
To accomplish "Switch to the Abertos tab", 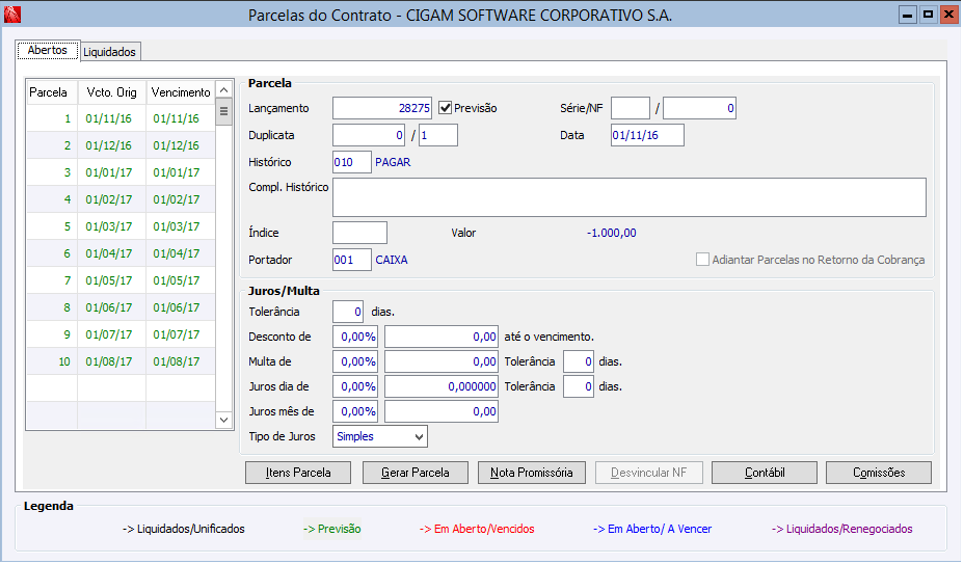I will point(48,50).
